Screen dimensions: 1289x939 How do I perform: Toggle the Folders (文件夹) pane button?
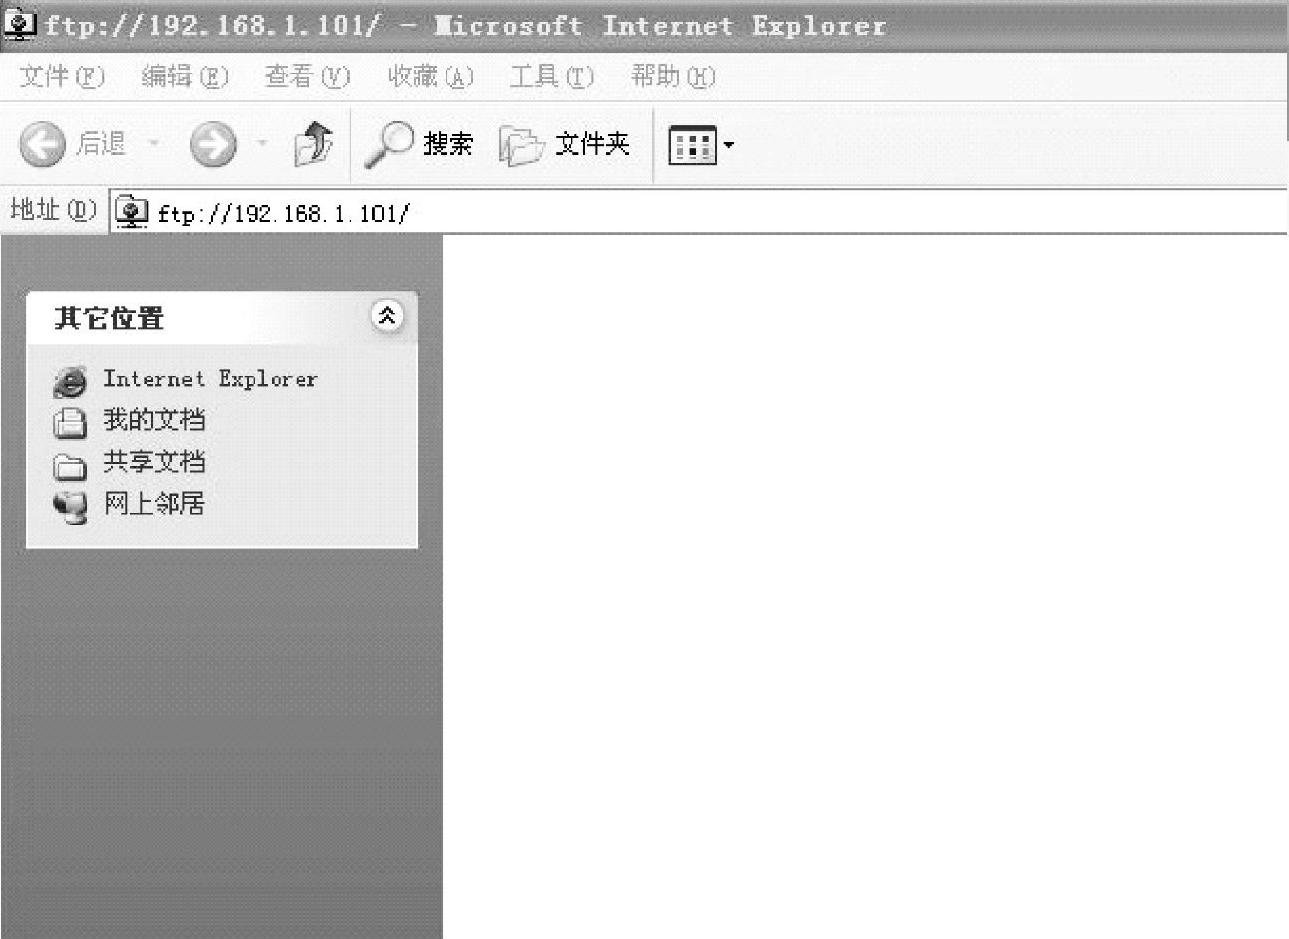565,145
